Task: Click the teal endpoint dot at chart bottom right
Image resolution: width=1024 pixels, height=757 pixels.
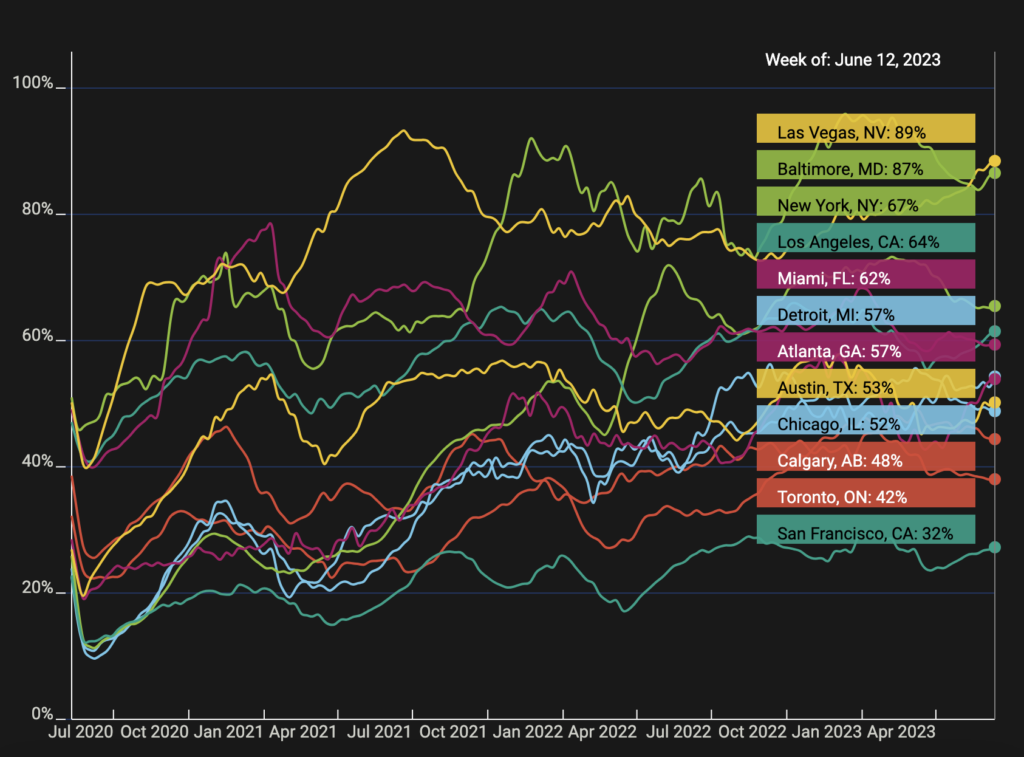Action: [994, 547]
